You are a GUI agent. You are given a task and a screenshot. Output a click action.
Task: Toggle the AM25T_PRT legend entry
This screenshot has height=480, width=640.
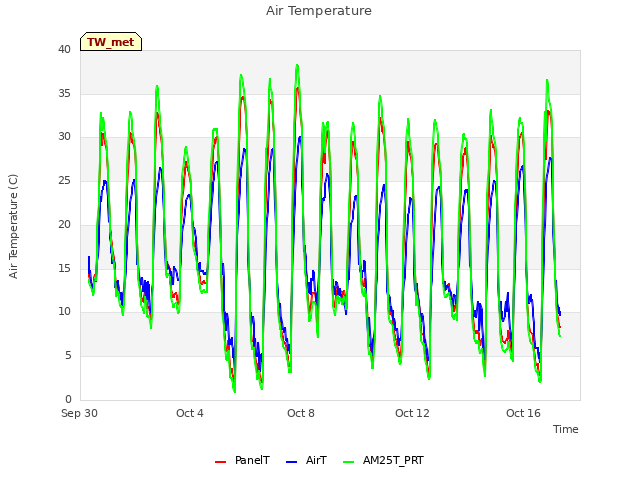383,460
